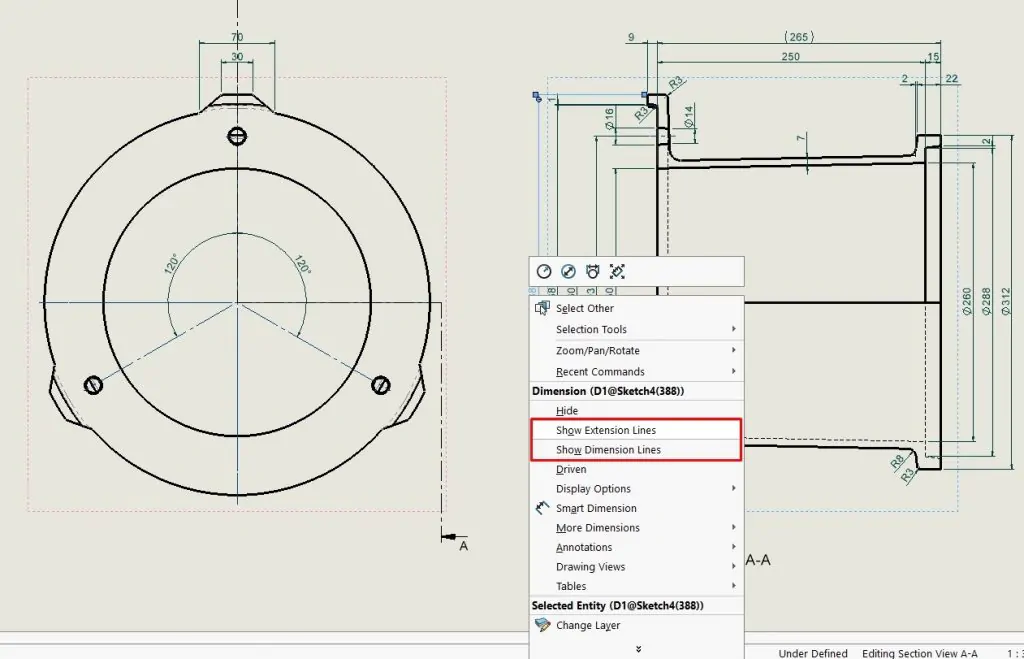Viewport: 1024px width, 659px height.
Task: Expand the Display Options submenu
Action: [x=636, y=489]
